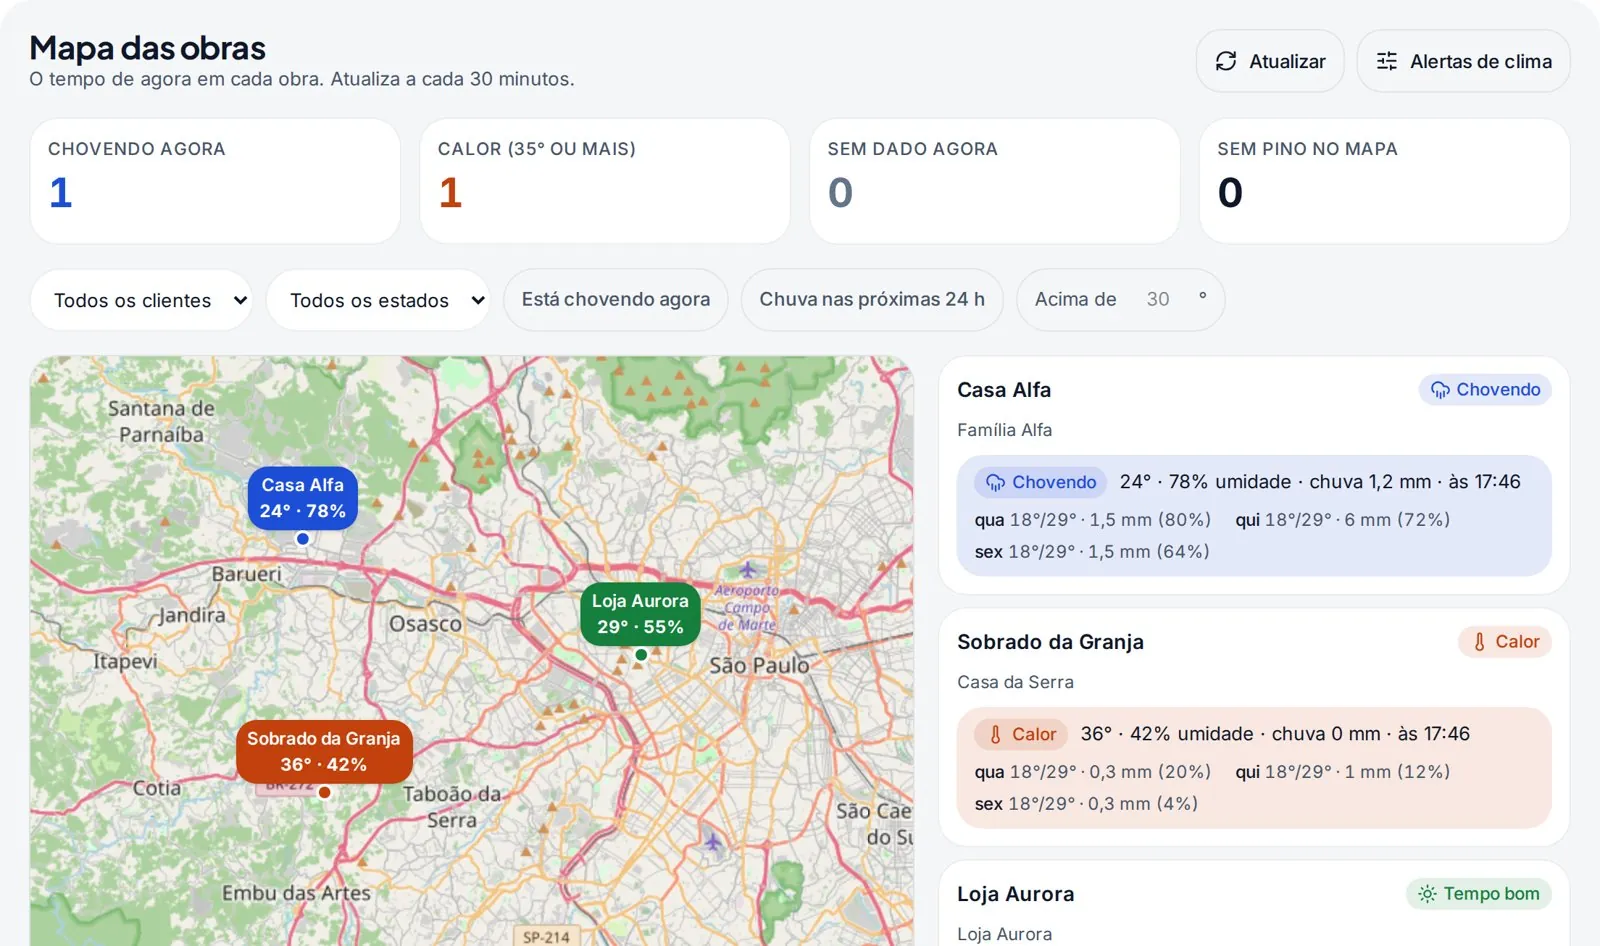Click the Atualizar button

1270,61
